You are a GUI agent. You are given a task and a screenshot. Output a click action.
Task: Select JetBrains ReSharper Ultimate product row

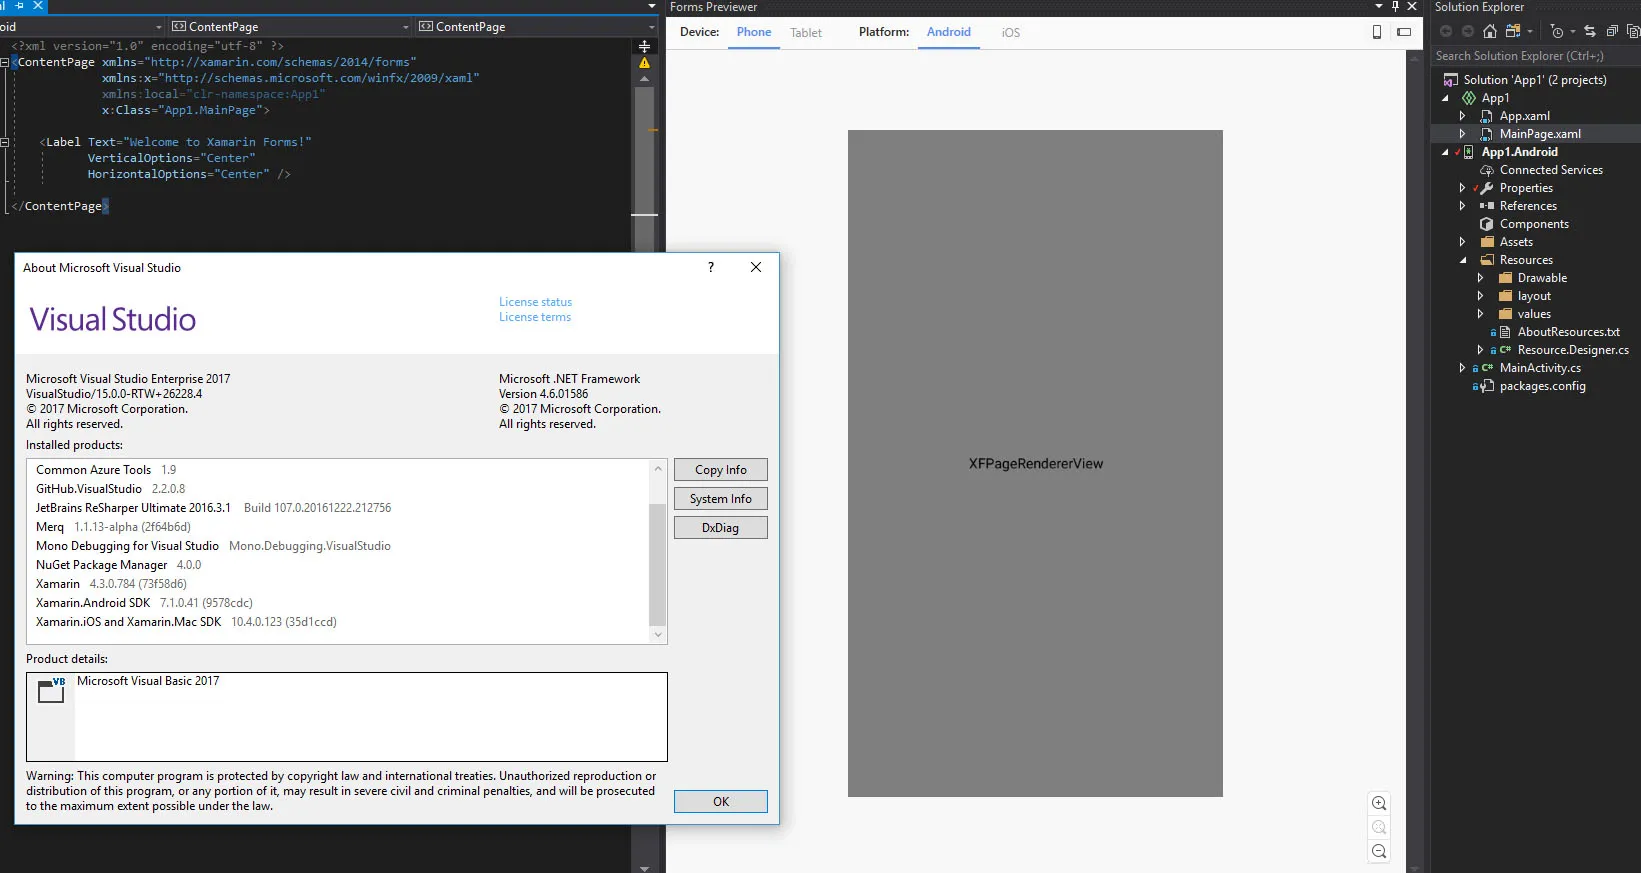pyautogui.click(x=213, y=508)
